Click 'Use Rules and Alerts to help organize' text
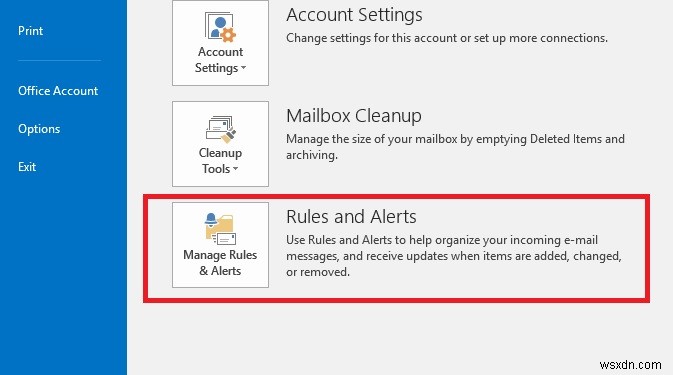 point(454,256)
